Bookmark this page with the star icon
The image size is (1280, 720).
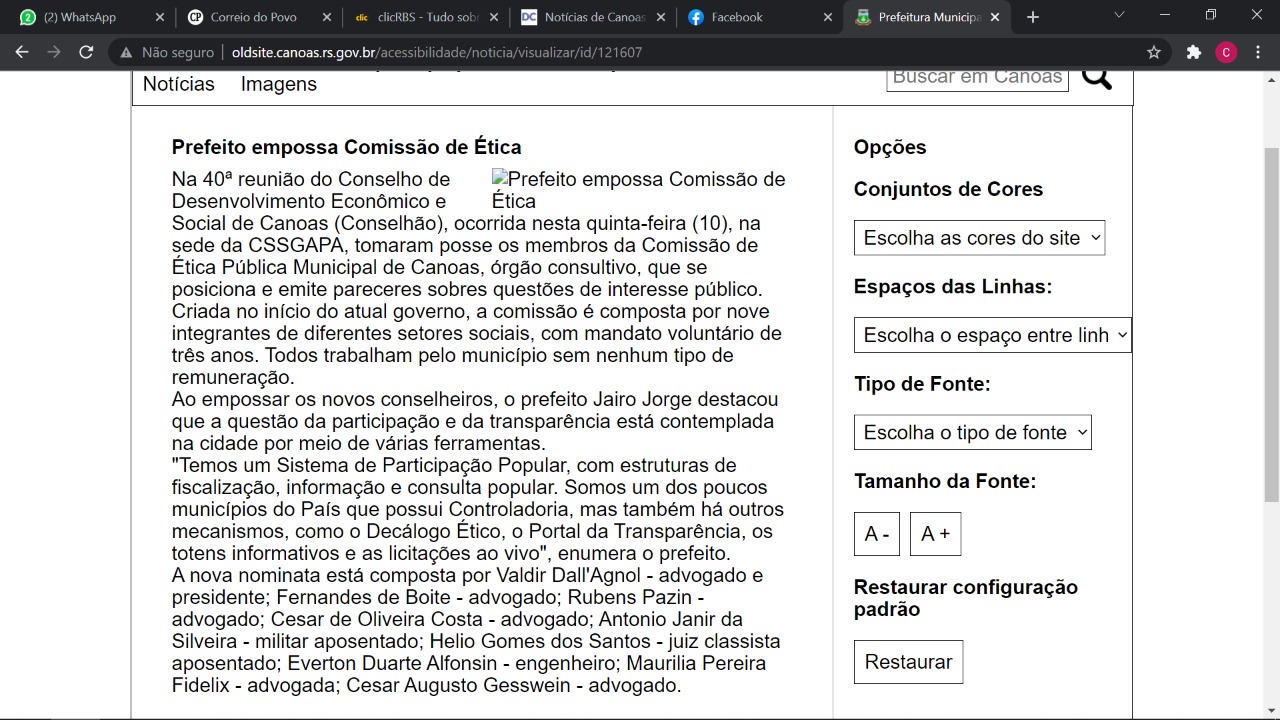pyautogui.click(x=1154, y=52)
